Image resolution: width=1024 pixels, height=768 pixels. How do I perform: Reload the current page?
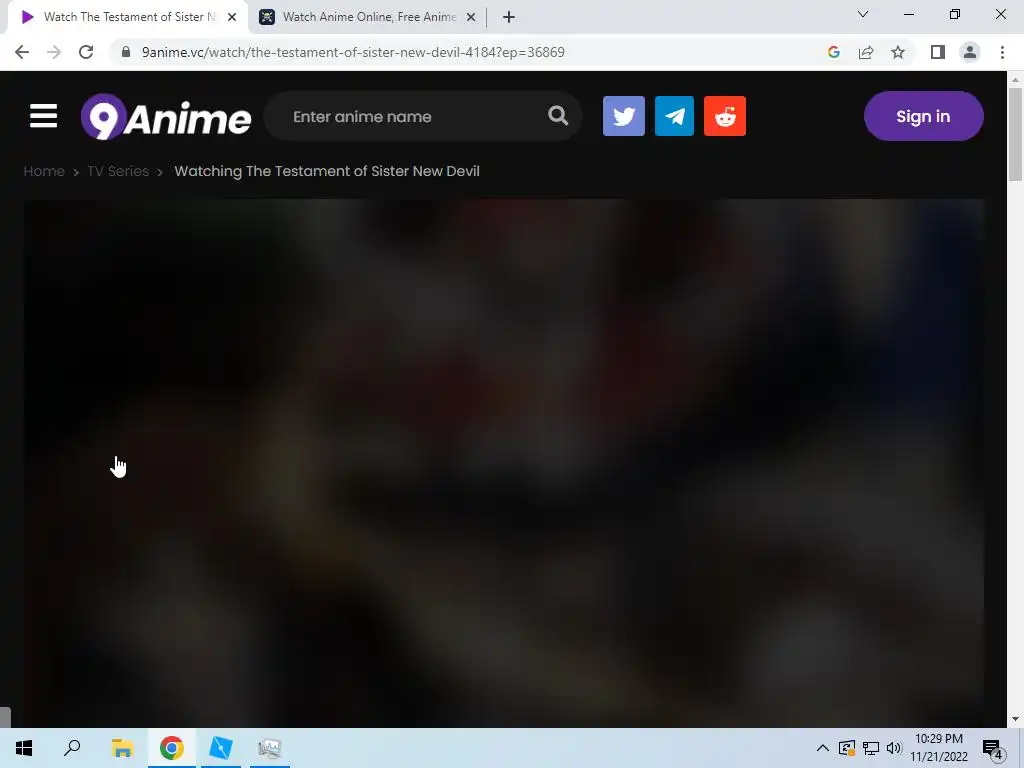[86, 52]
